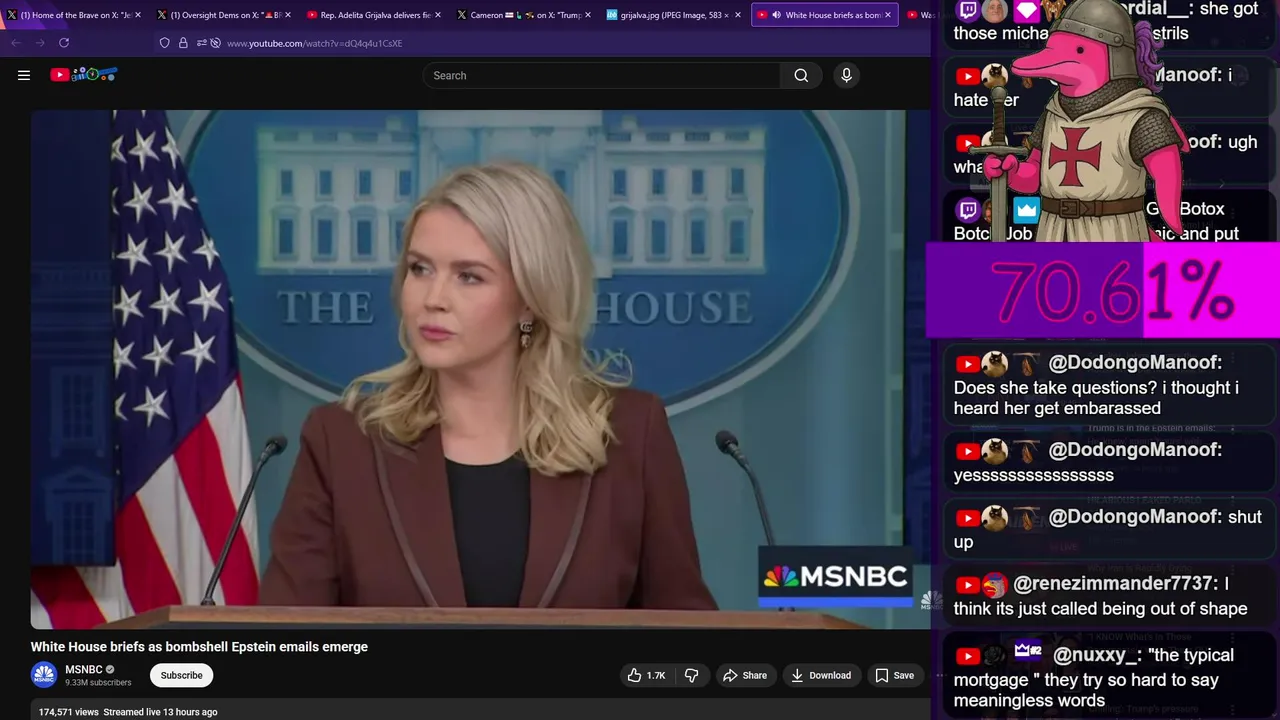
Task: Click the autoplay blocked icon in the address bar
Action: 215,43
